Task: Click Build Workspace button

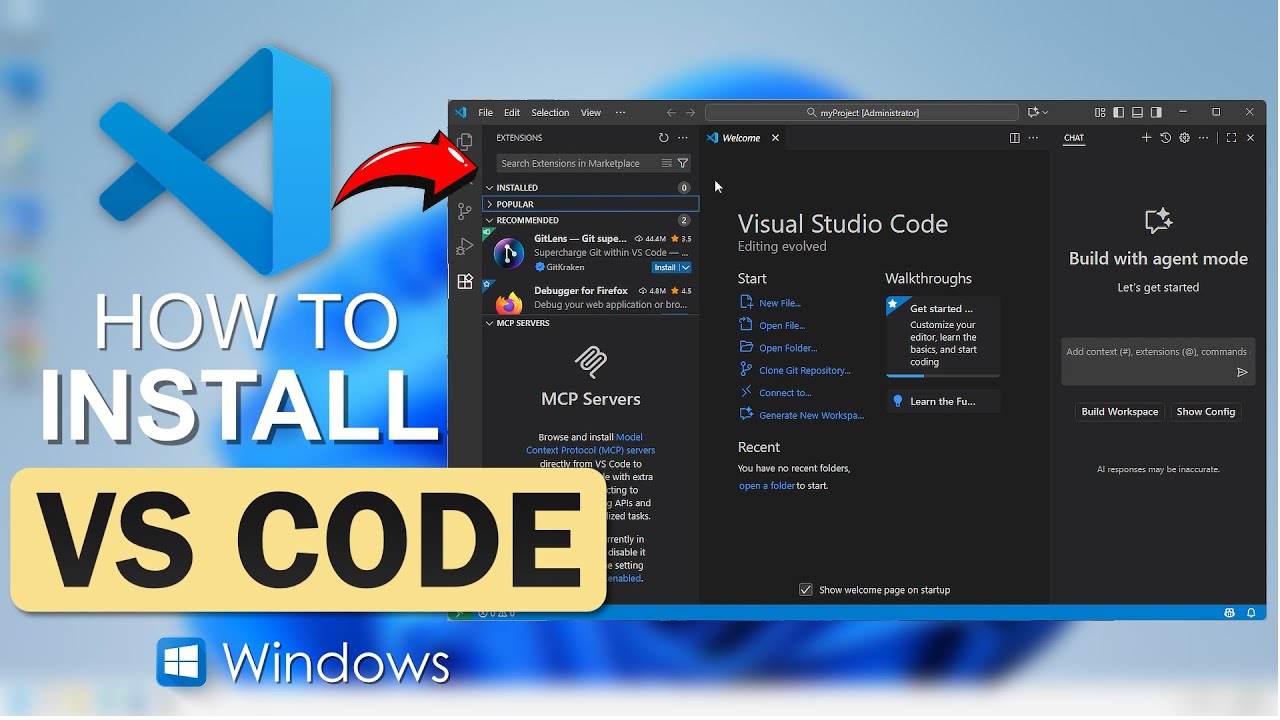Action: 1119,412
